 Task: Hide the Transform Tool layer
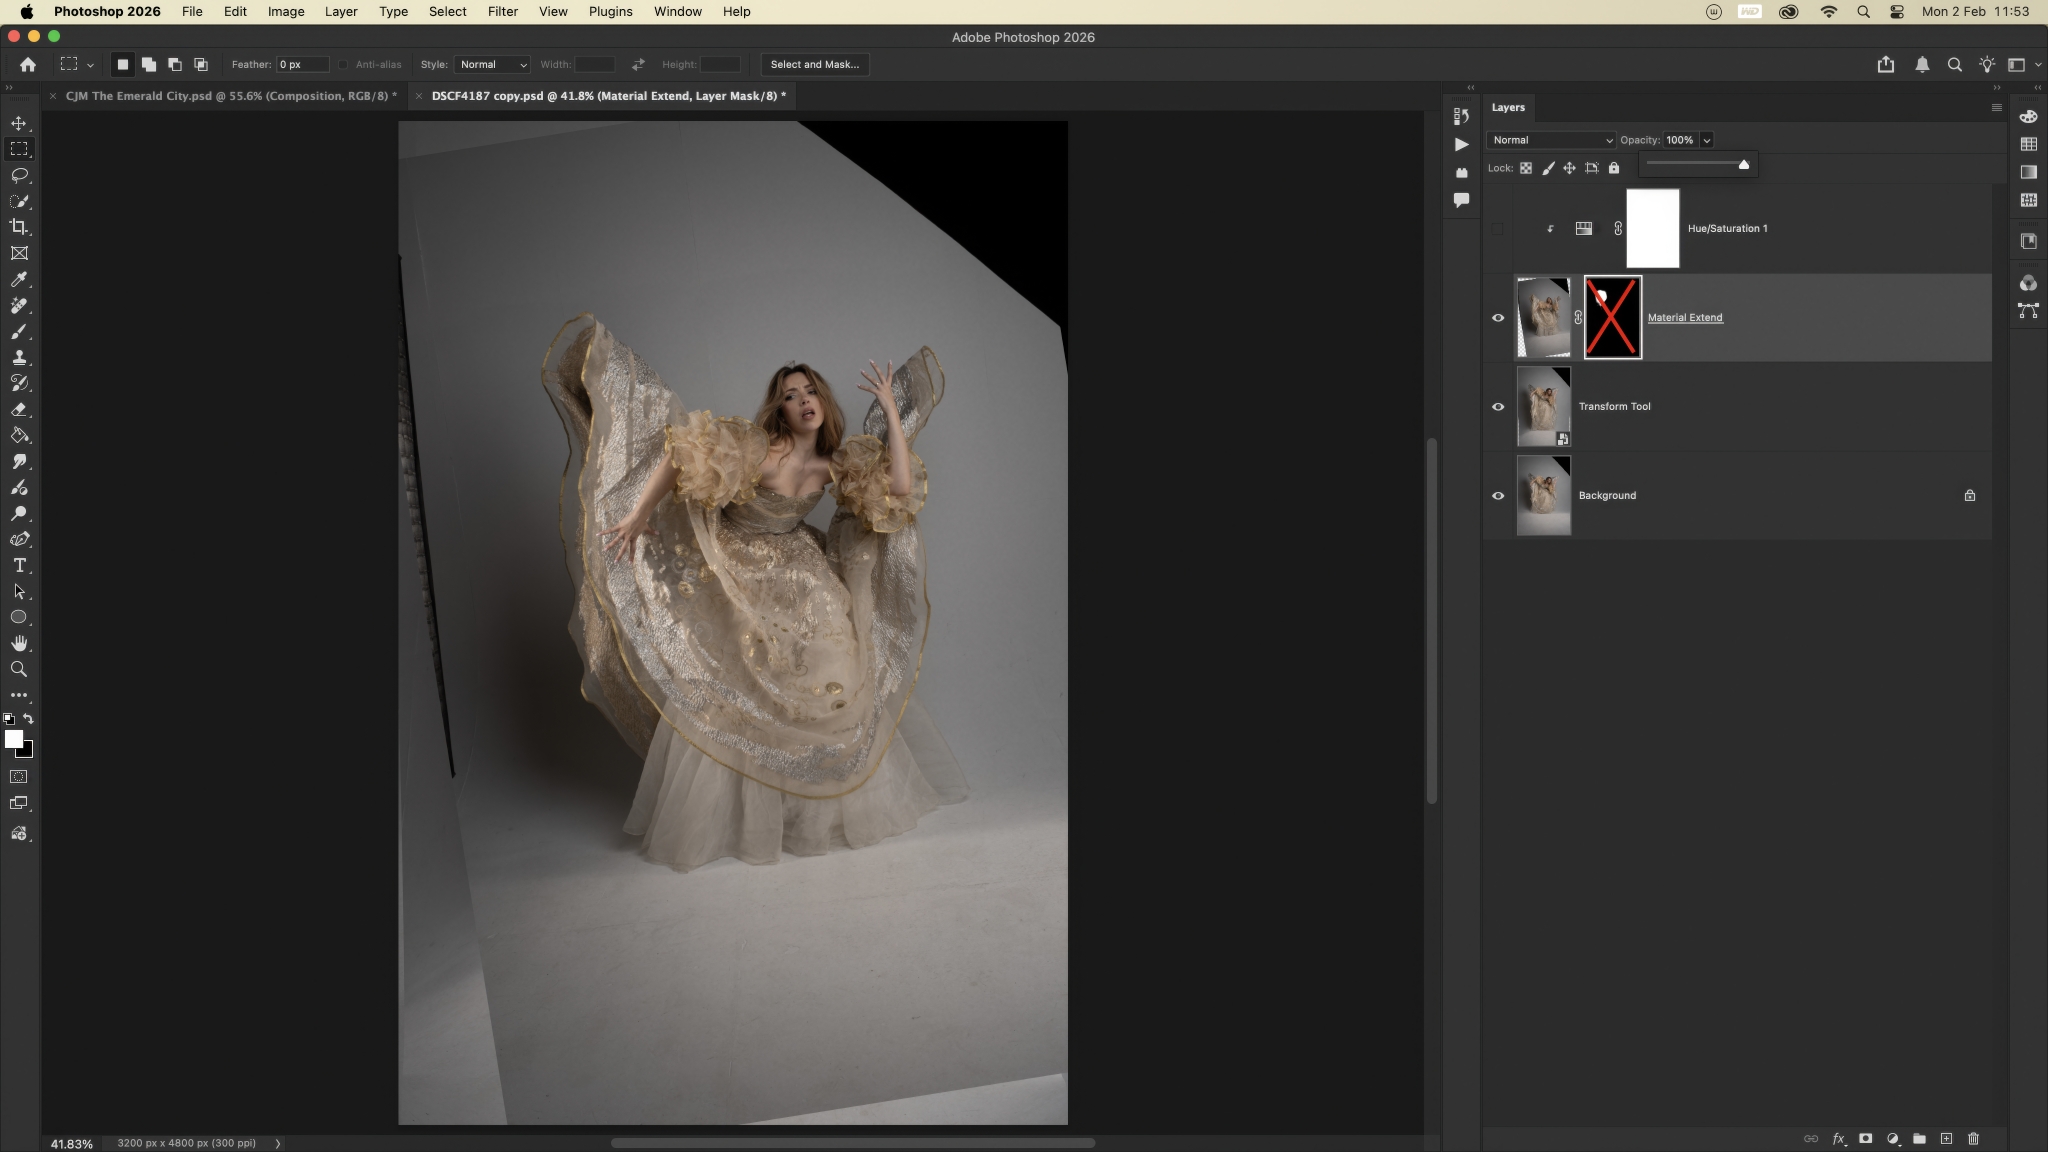coord(1498,406)
